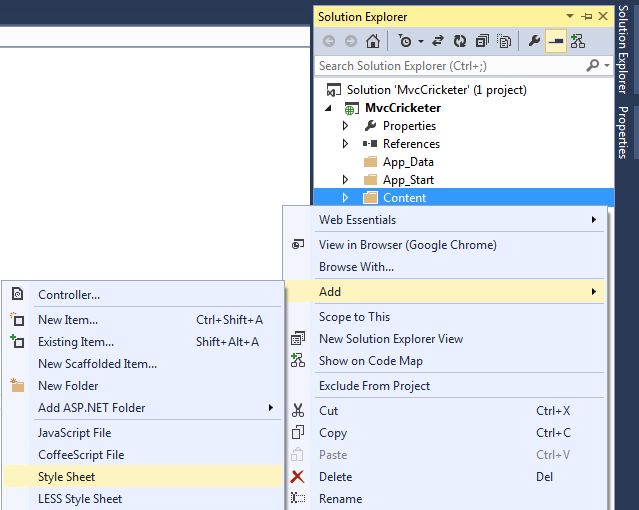Image resolution: width=639 pixels, height=510 pixels.
Task: Choose New Folder in the Add submenu
Action: [68, 386]
